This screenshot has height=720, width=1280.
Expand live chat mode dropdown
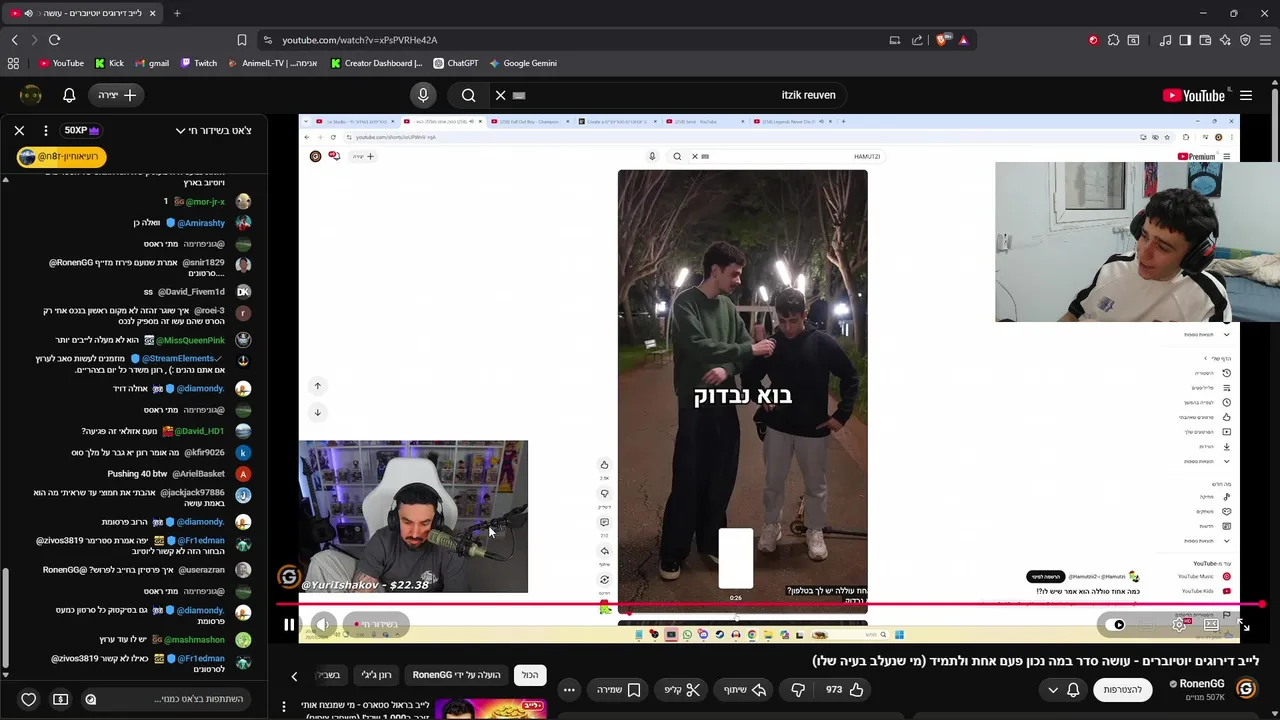[213, 130]
